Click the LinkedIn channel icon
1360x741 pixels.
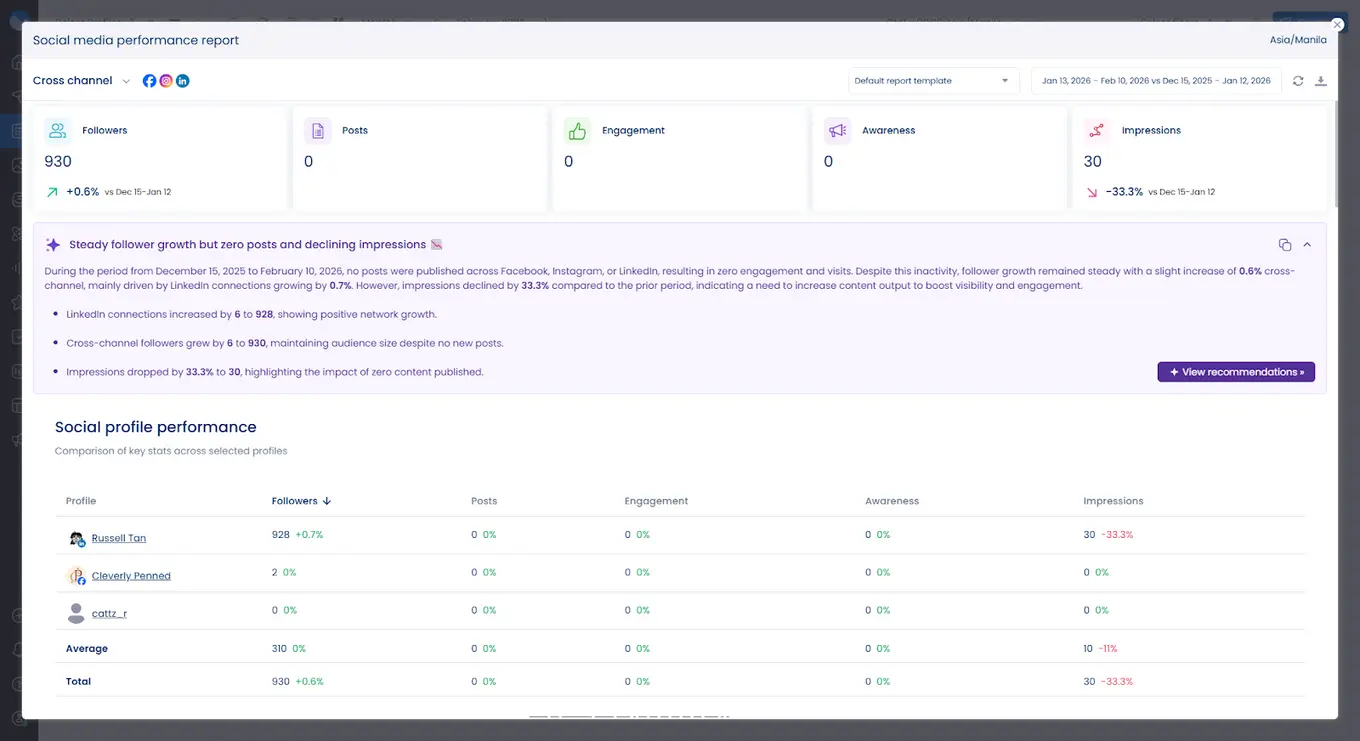pos(183,81)
